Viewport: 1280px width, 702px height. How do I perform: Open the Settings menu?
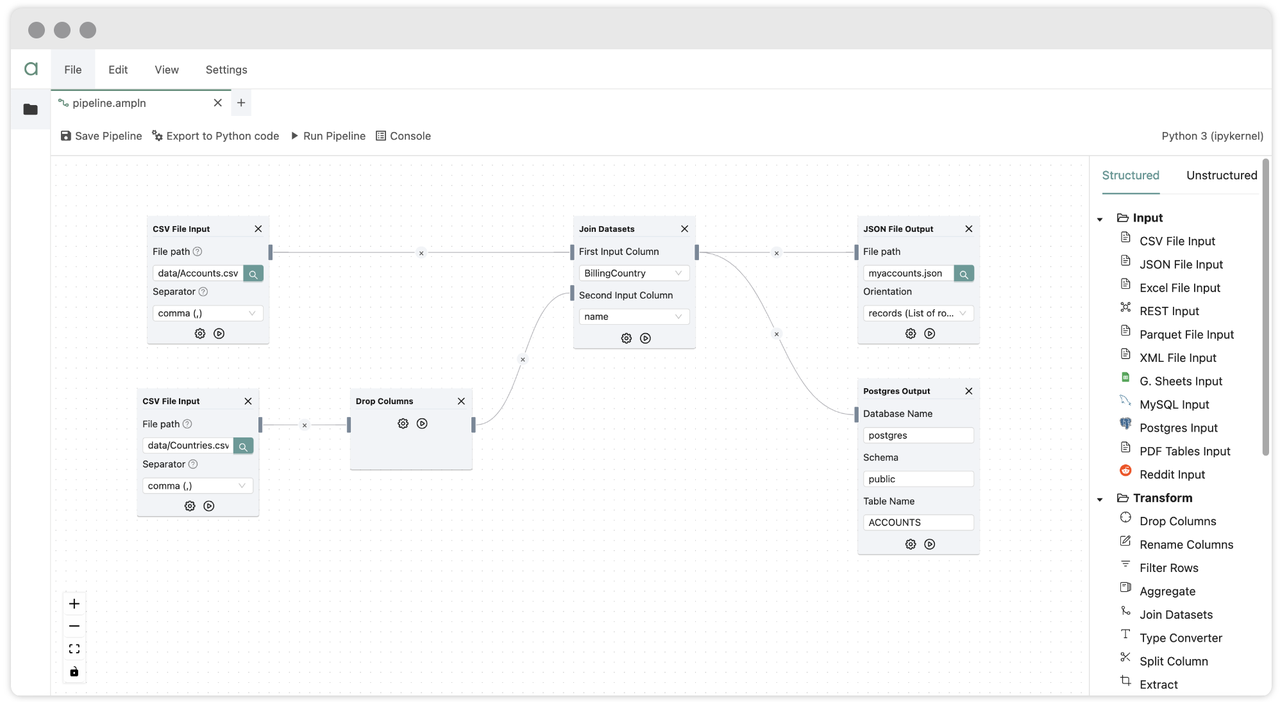pos(226,70)
